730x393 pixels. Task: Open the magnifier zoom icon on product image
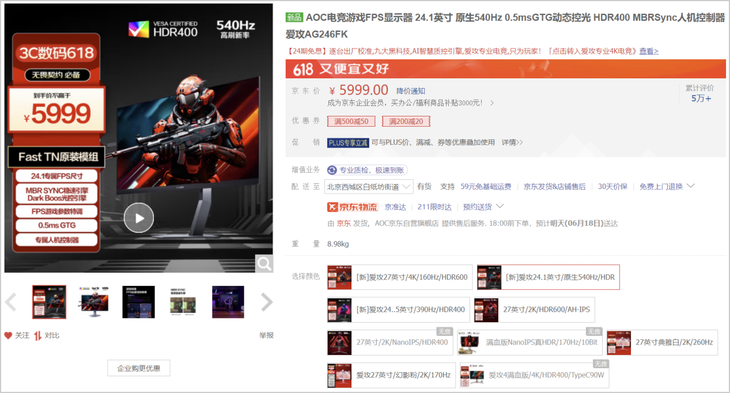264,264
